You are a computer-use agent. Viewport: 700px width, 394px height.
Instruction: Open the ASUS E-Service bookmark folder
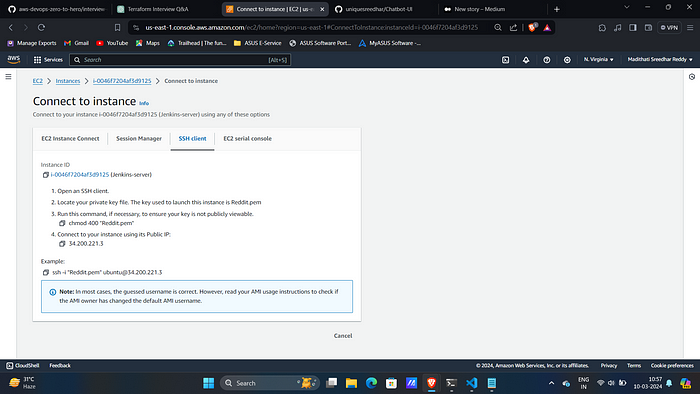pos(258,43)
